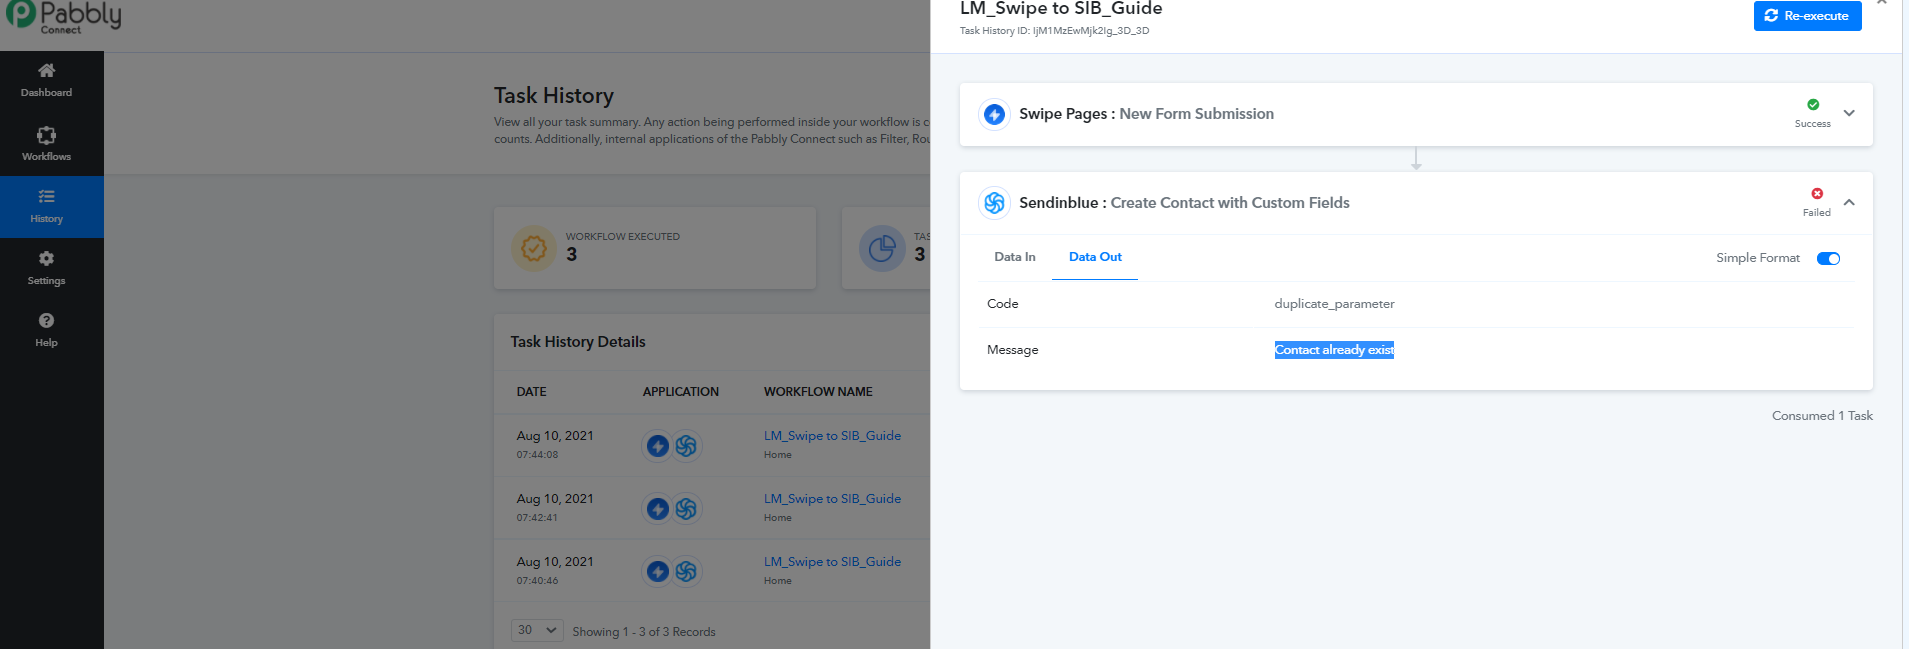Click the Task History Details heading
The image size is (1909, 649).
coord(578,342)
